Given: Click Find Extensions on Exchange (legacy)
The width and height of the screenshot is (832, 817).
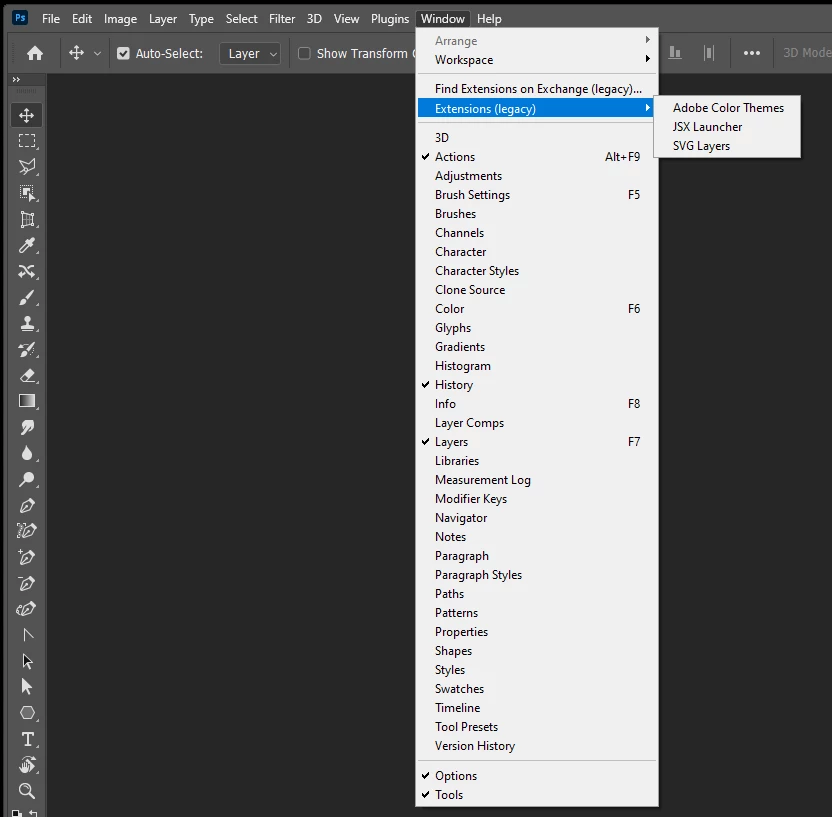Looking at the screenshot, I should point(537,89).
